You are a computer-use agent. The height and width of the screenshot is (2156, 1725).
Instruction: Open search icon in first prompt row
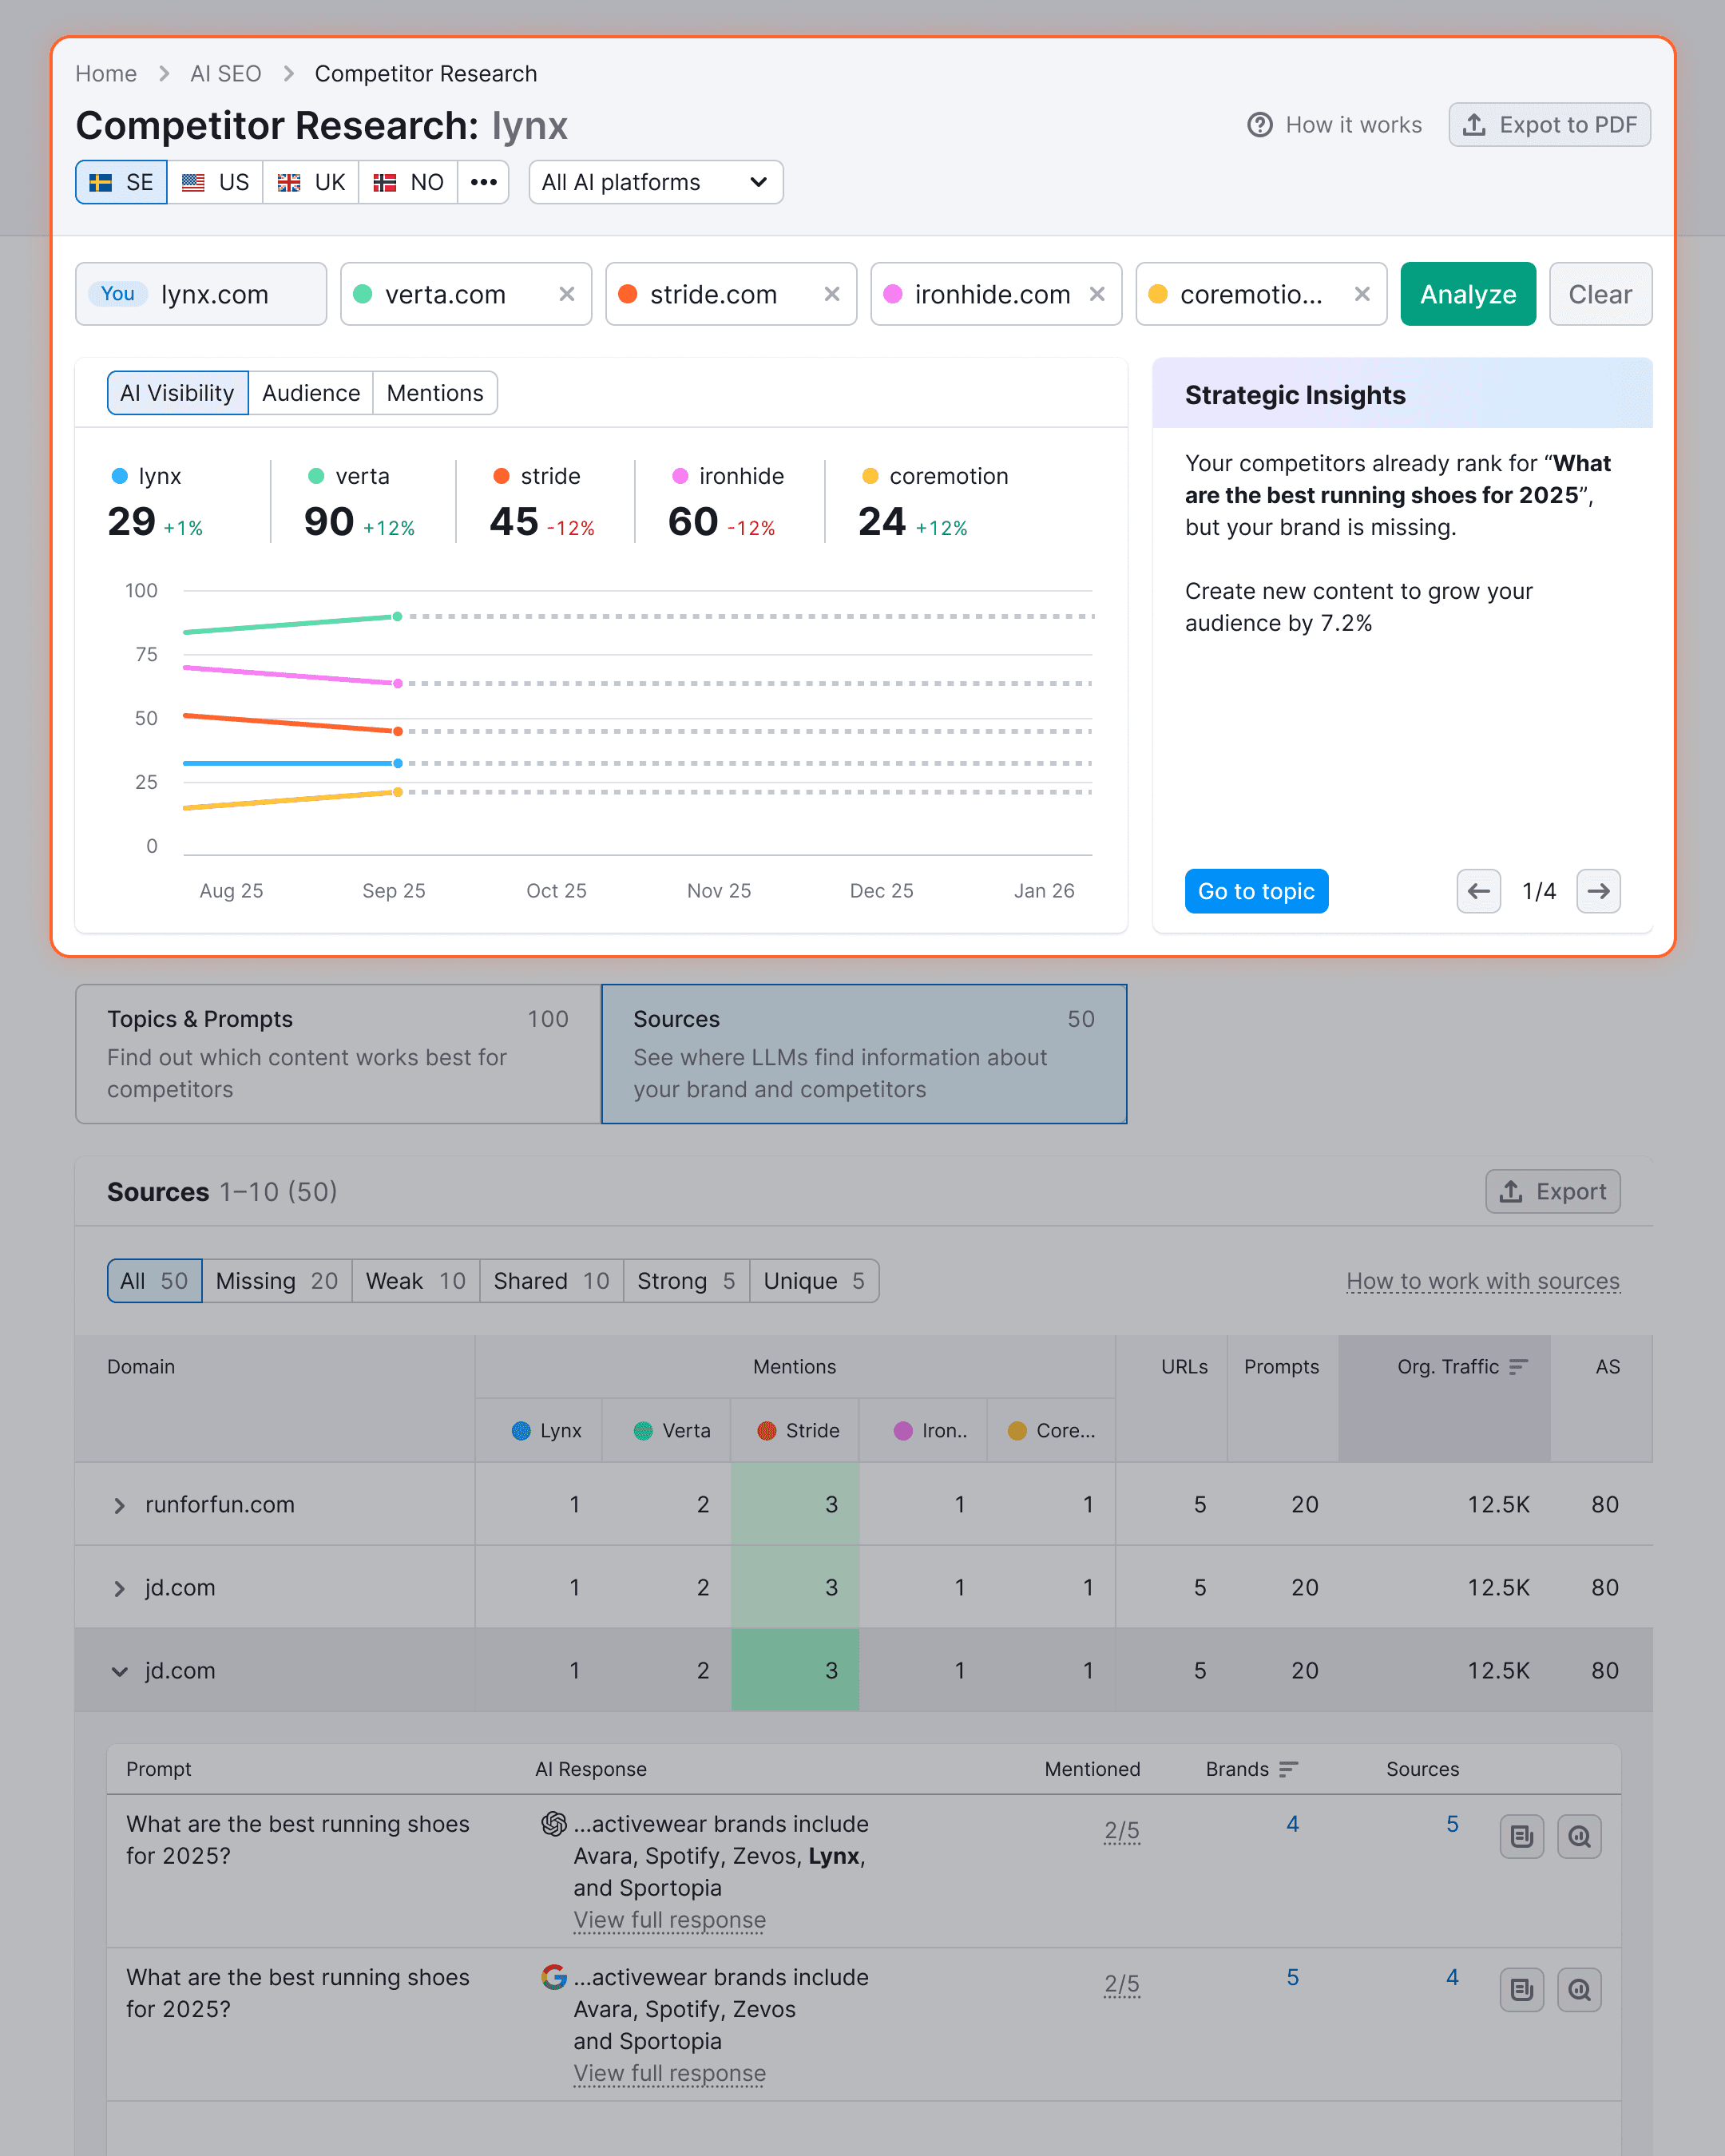coord(1579,1836)
